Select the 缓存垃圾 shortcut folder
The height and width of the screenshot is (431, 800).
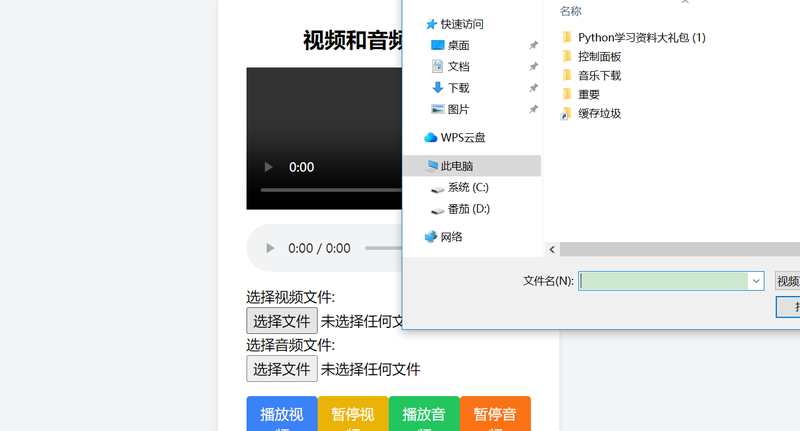click(599, 114)
